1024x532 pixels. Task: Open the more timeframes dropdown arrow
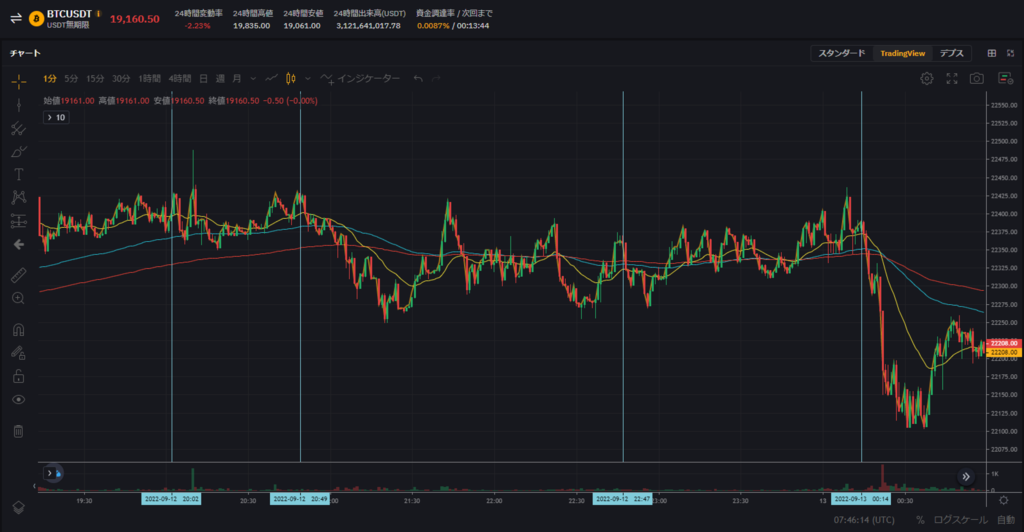253,79
